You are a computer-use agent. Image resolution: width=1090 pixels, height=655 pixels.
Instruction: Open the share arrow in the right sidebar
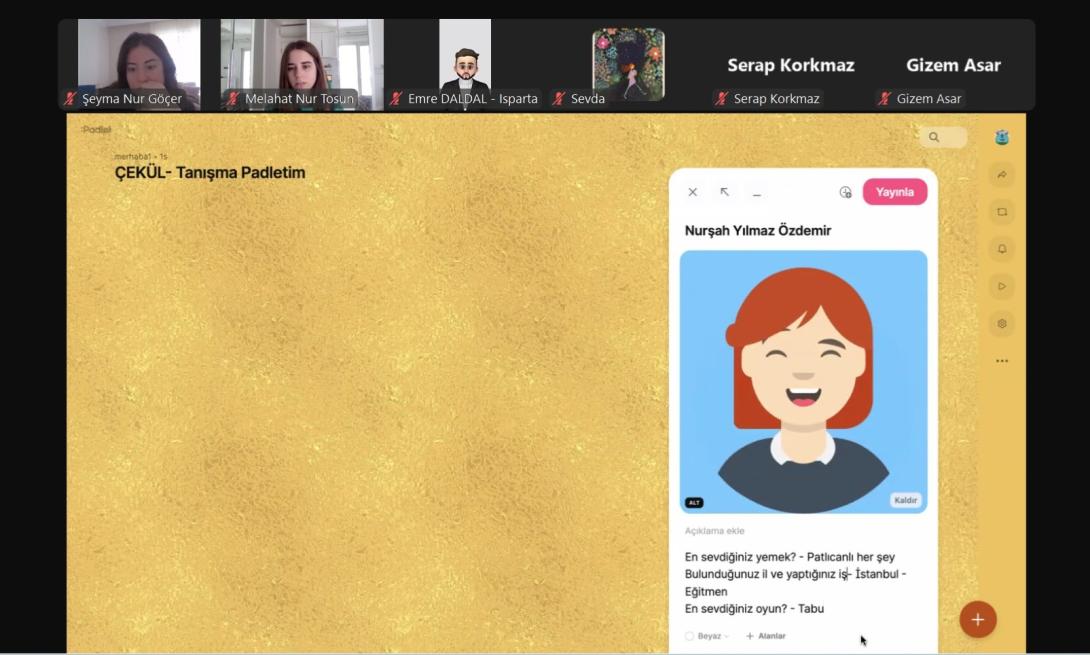tap(1002, 175)
